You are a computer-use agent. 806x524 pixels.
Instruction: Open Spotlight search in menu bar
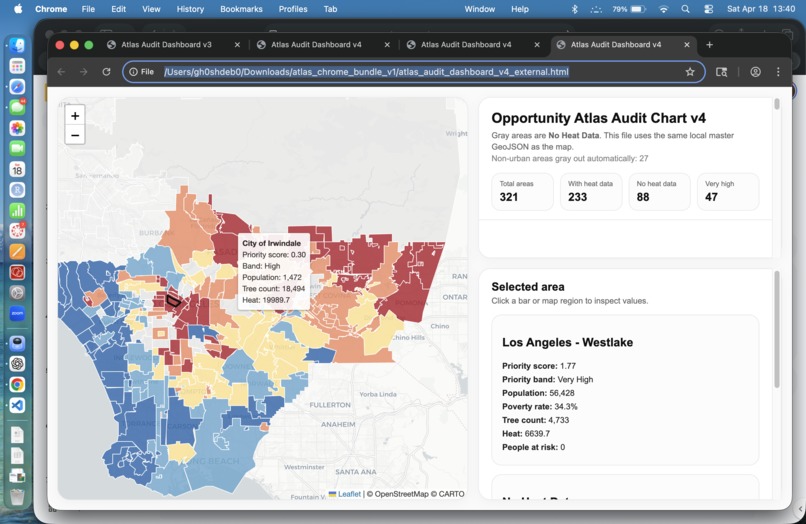point(685,9)
